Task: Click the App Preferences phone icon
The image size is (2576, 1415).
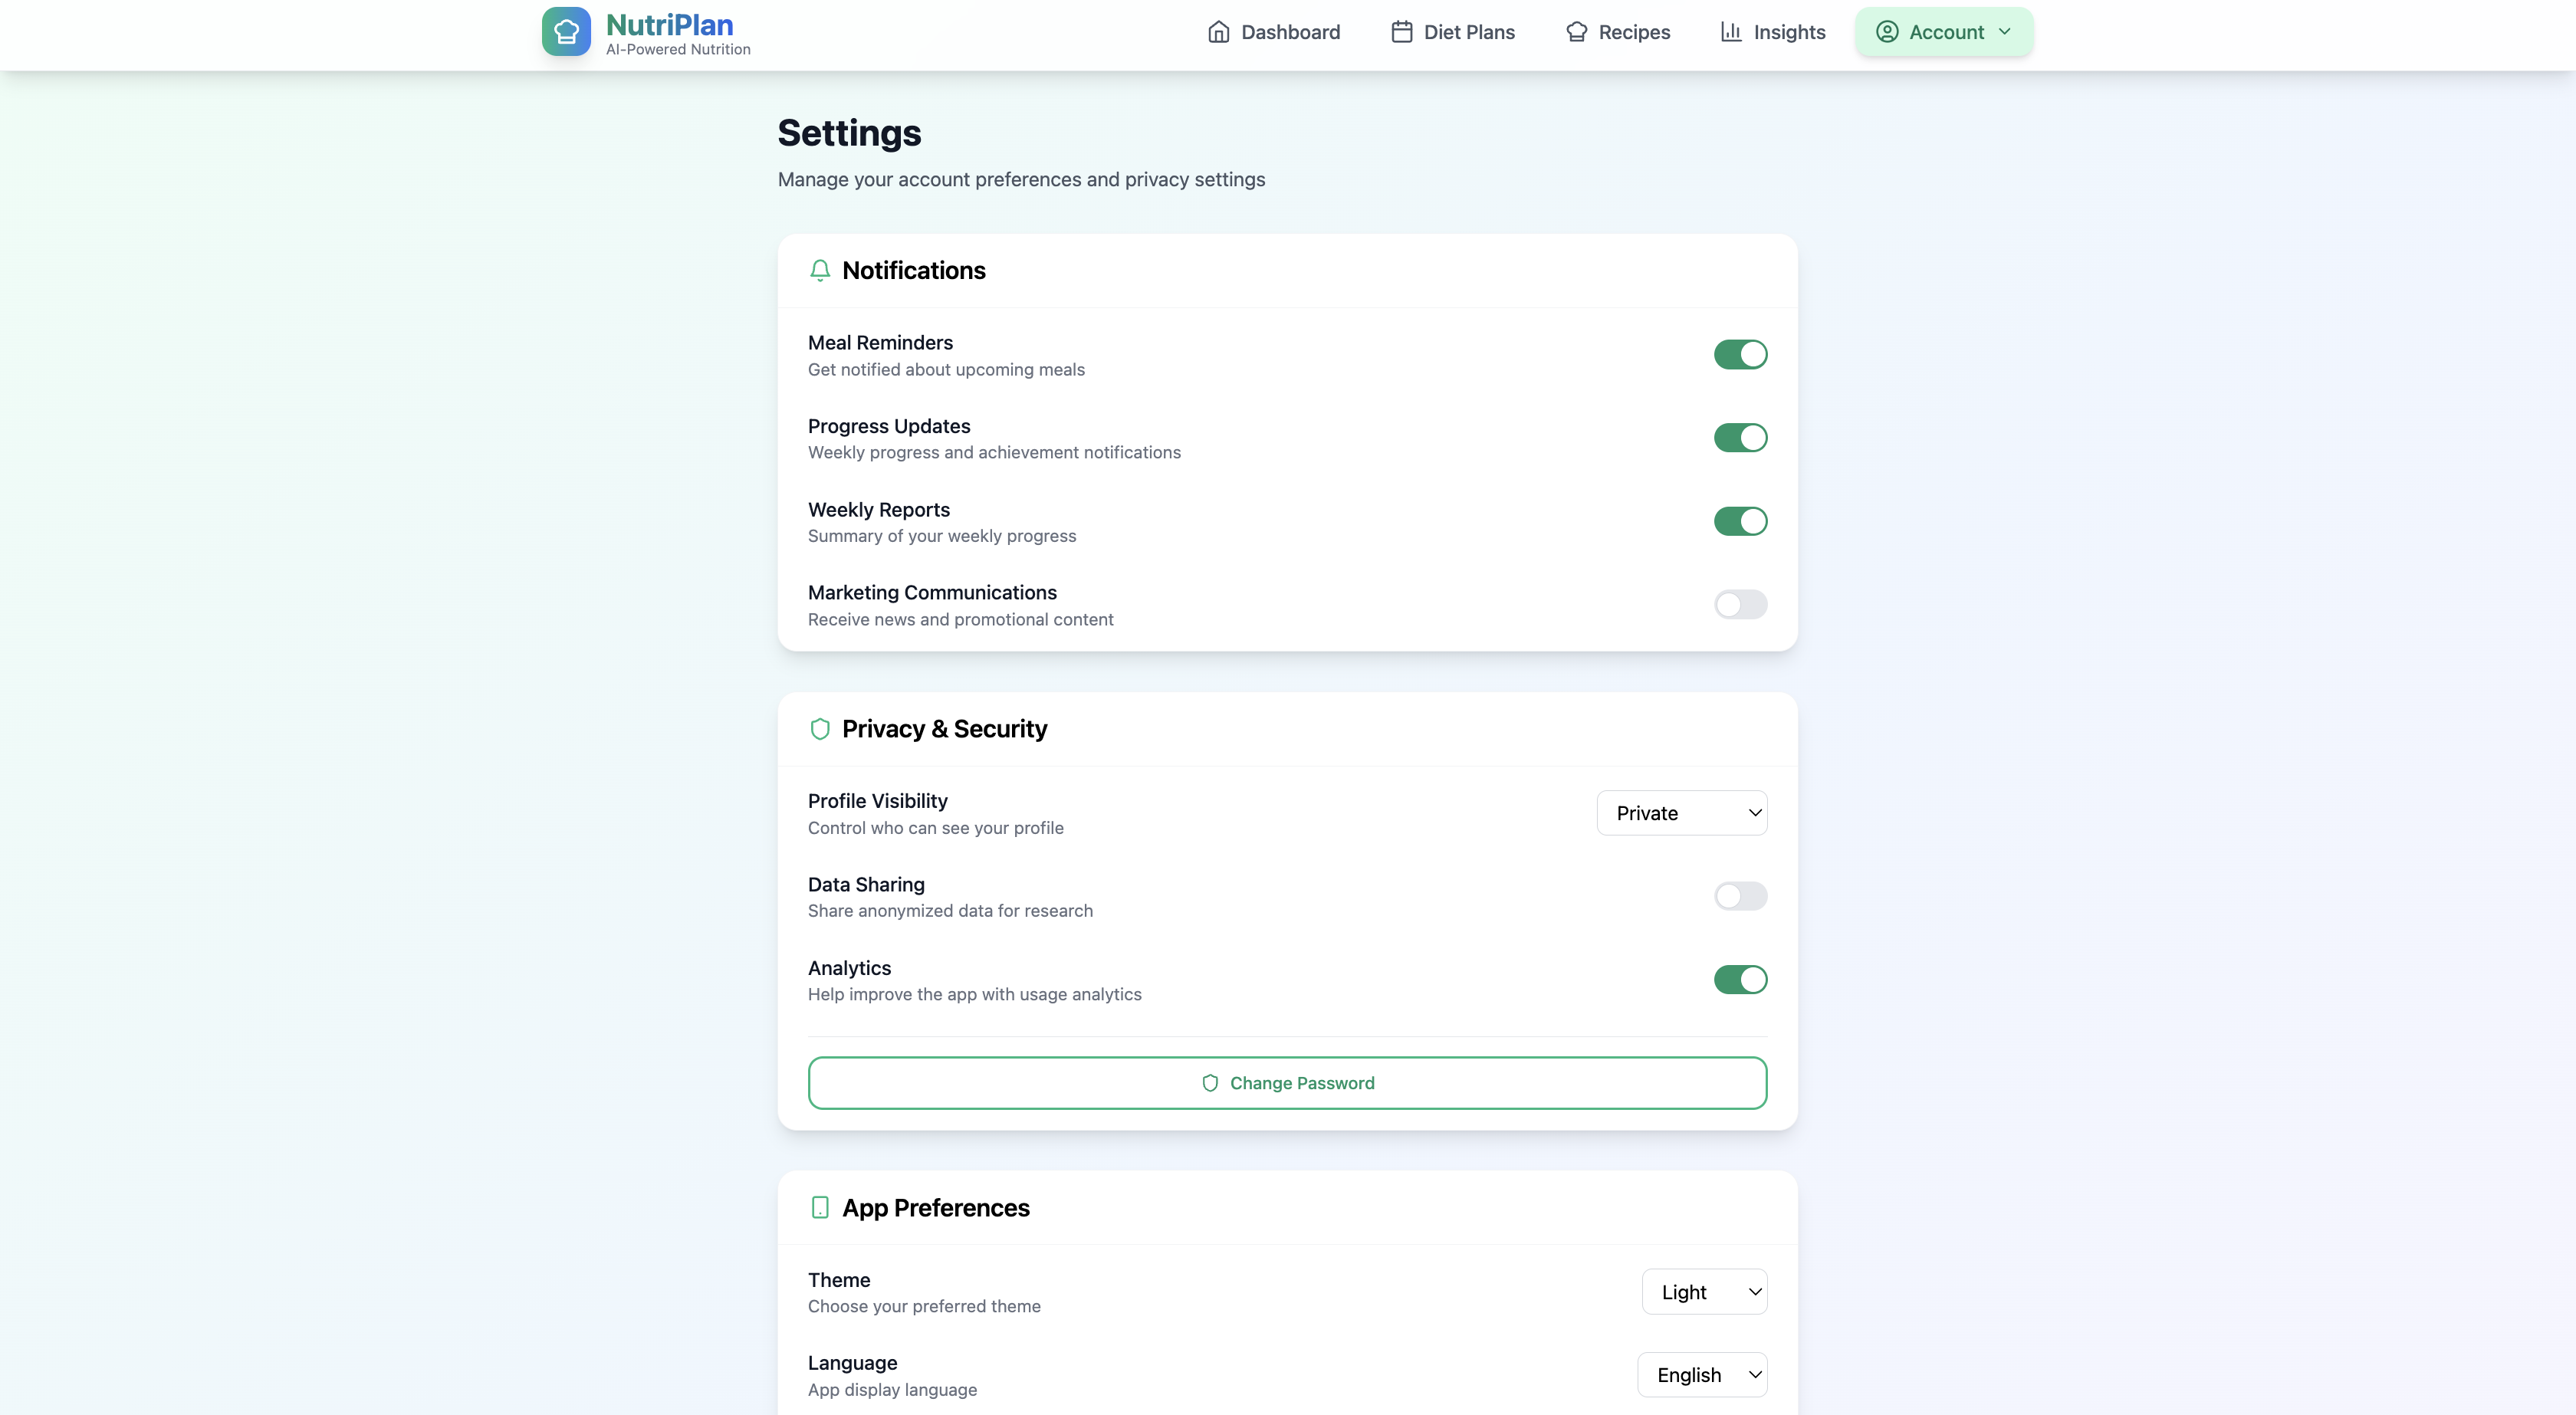Action: [820, 1208]
